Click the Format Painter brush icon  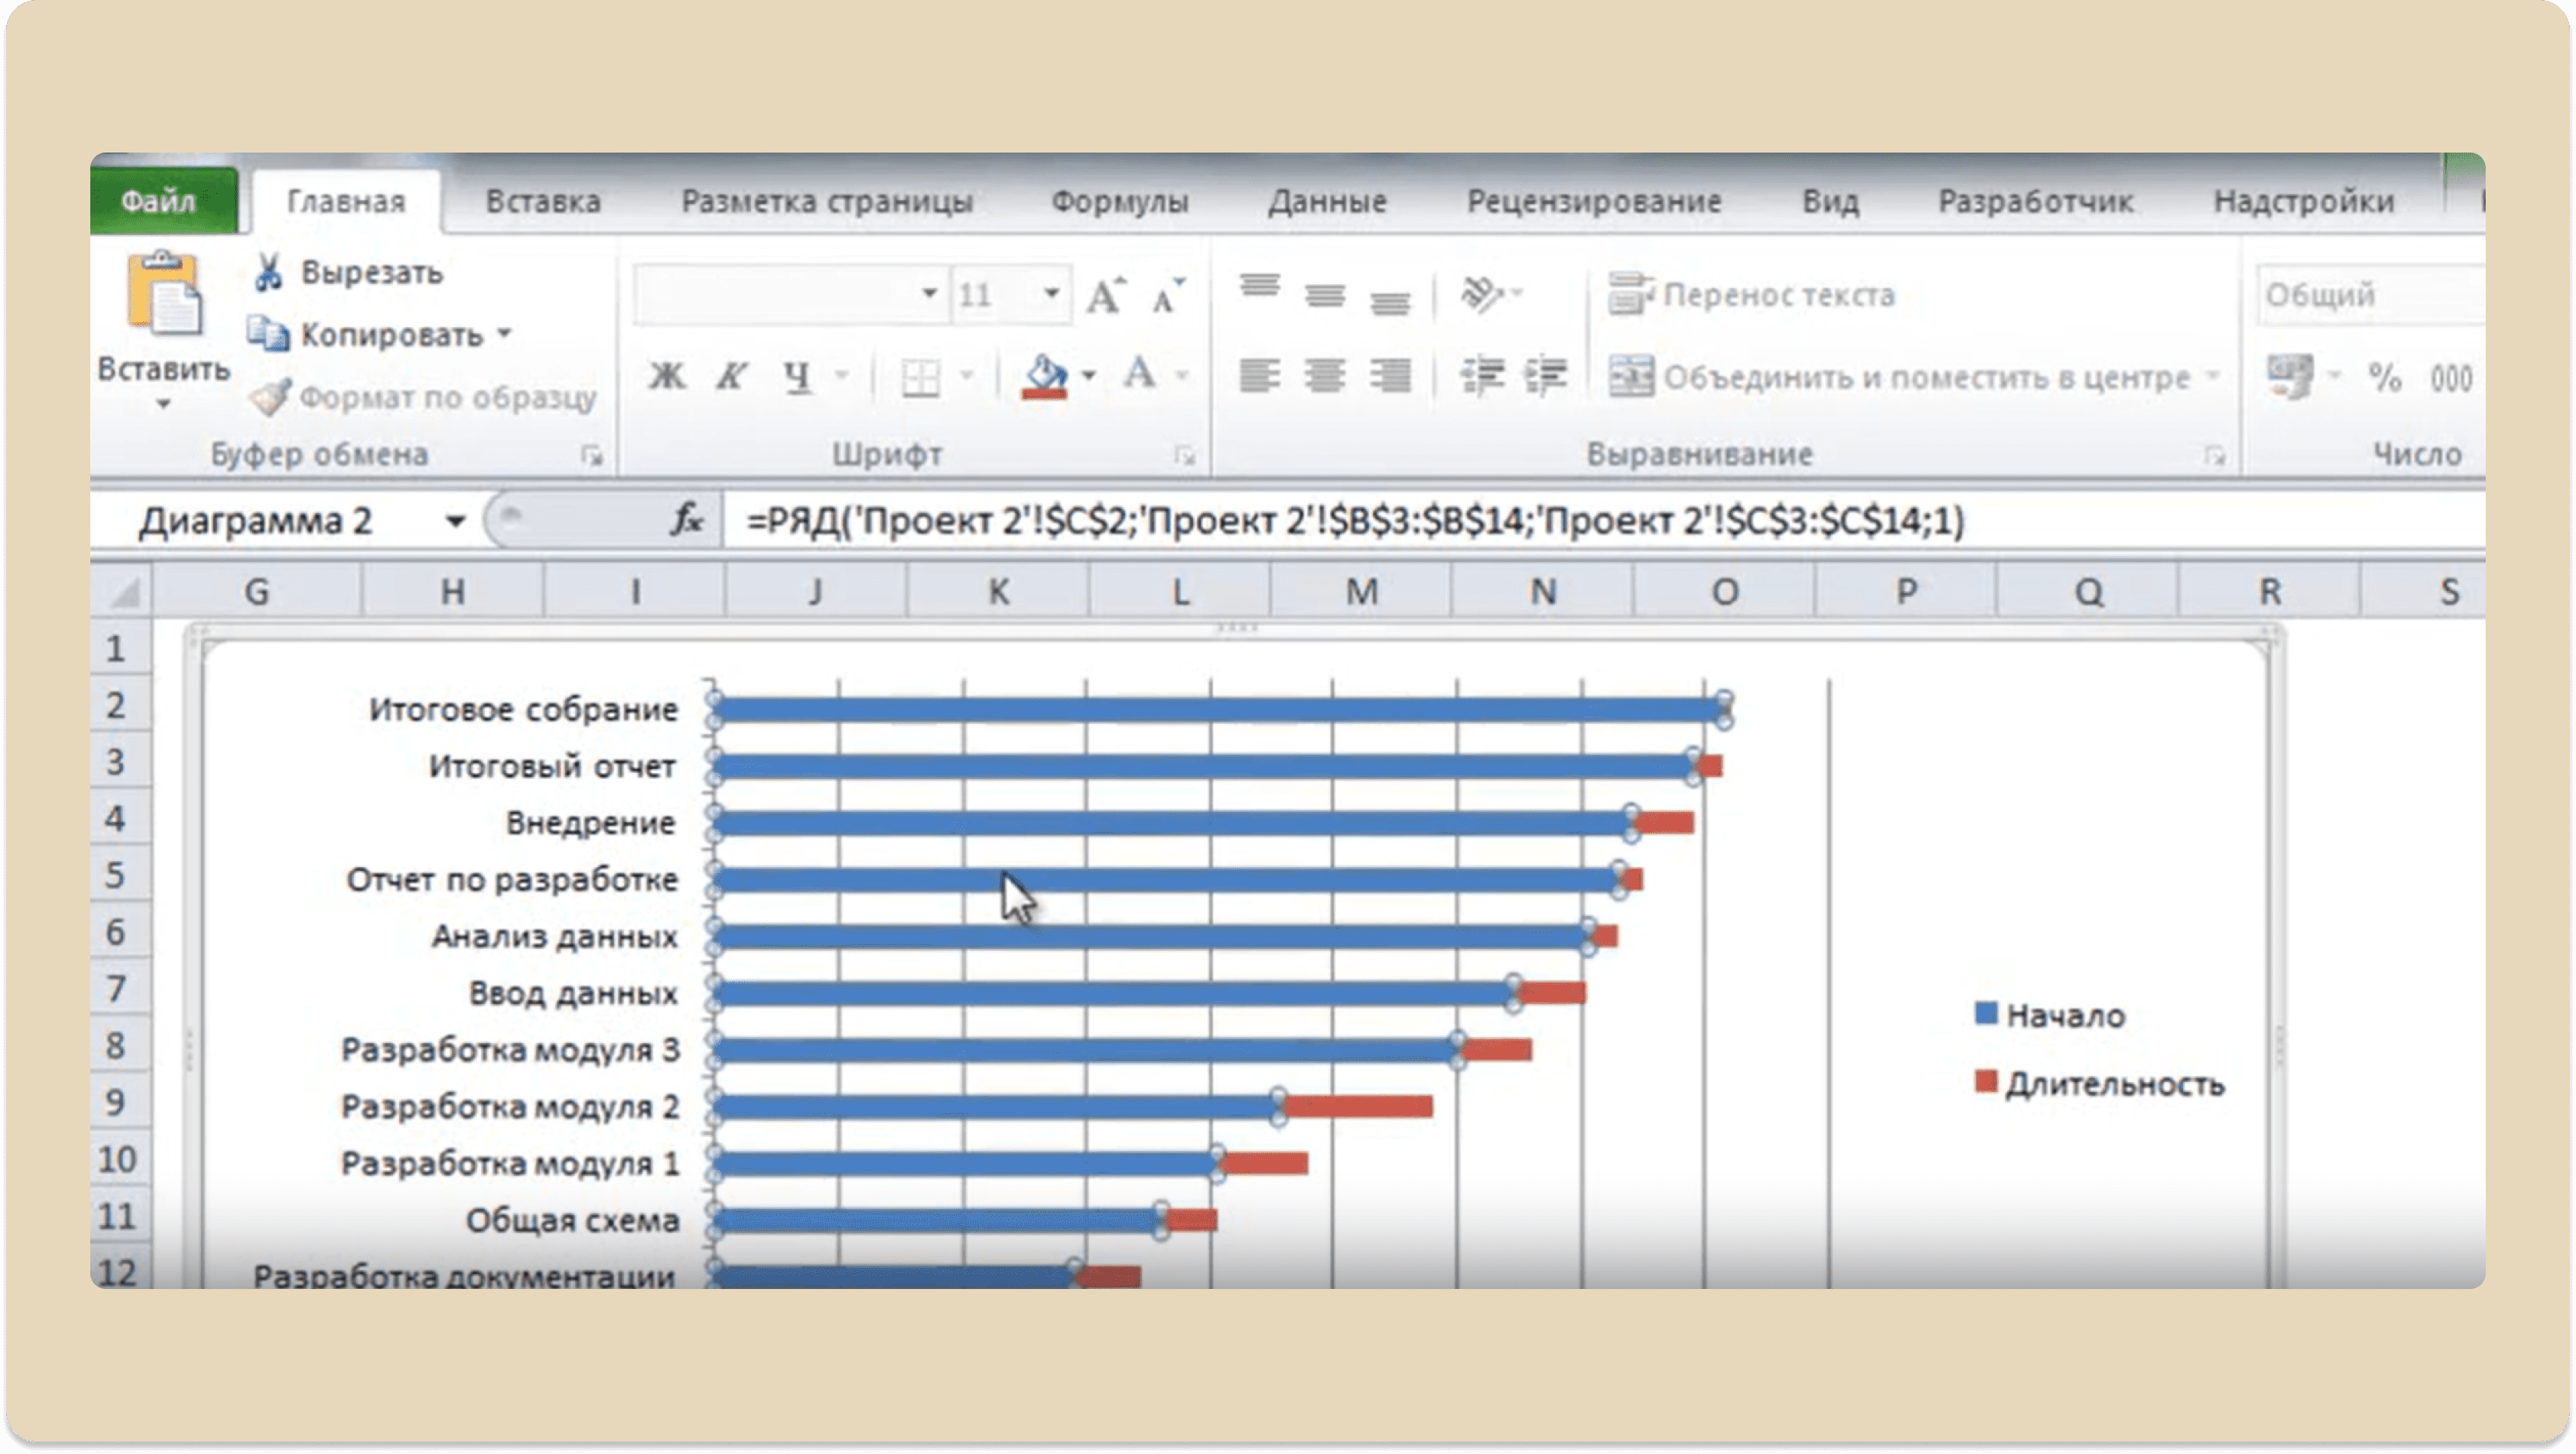270,397
